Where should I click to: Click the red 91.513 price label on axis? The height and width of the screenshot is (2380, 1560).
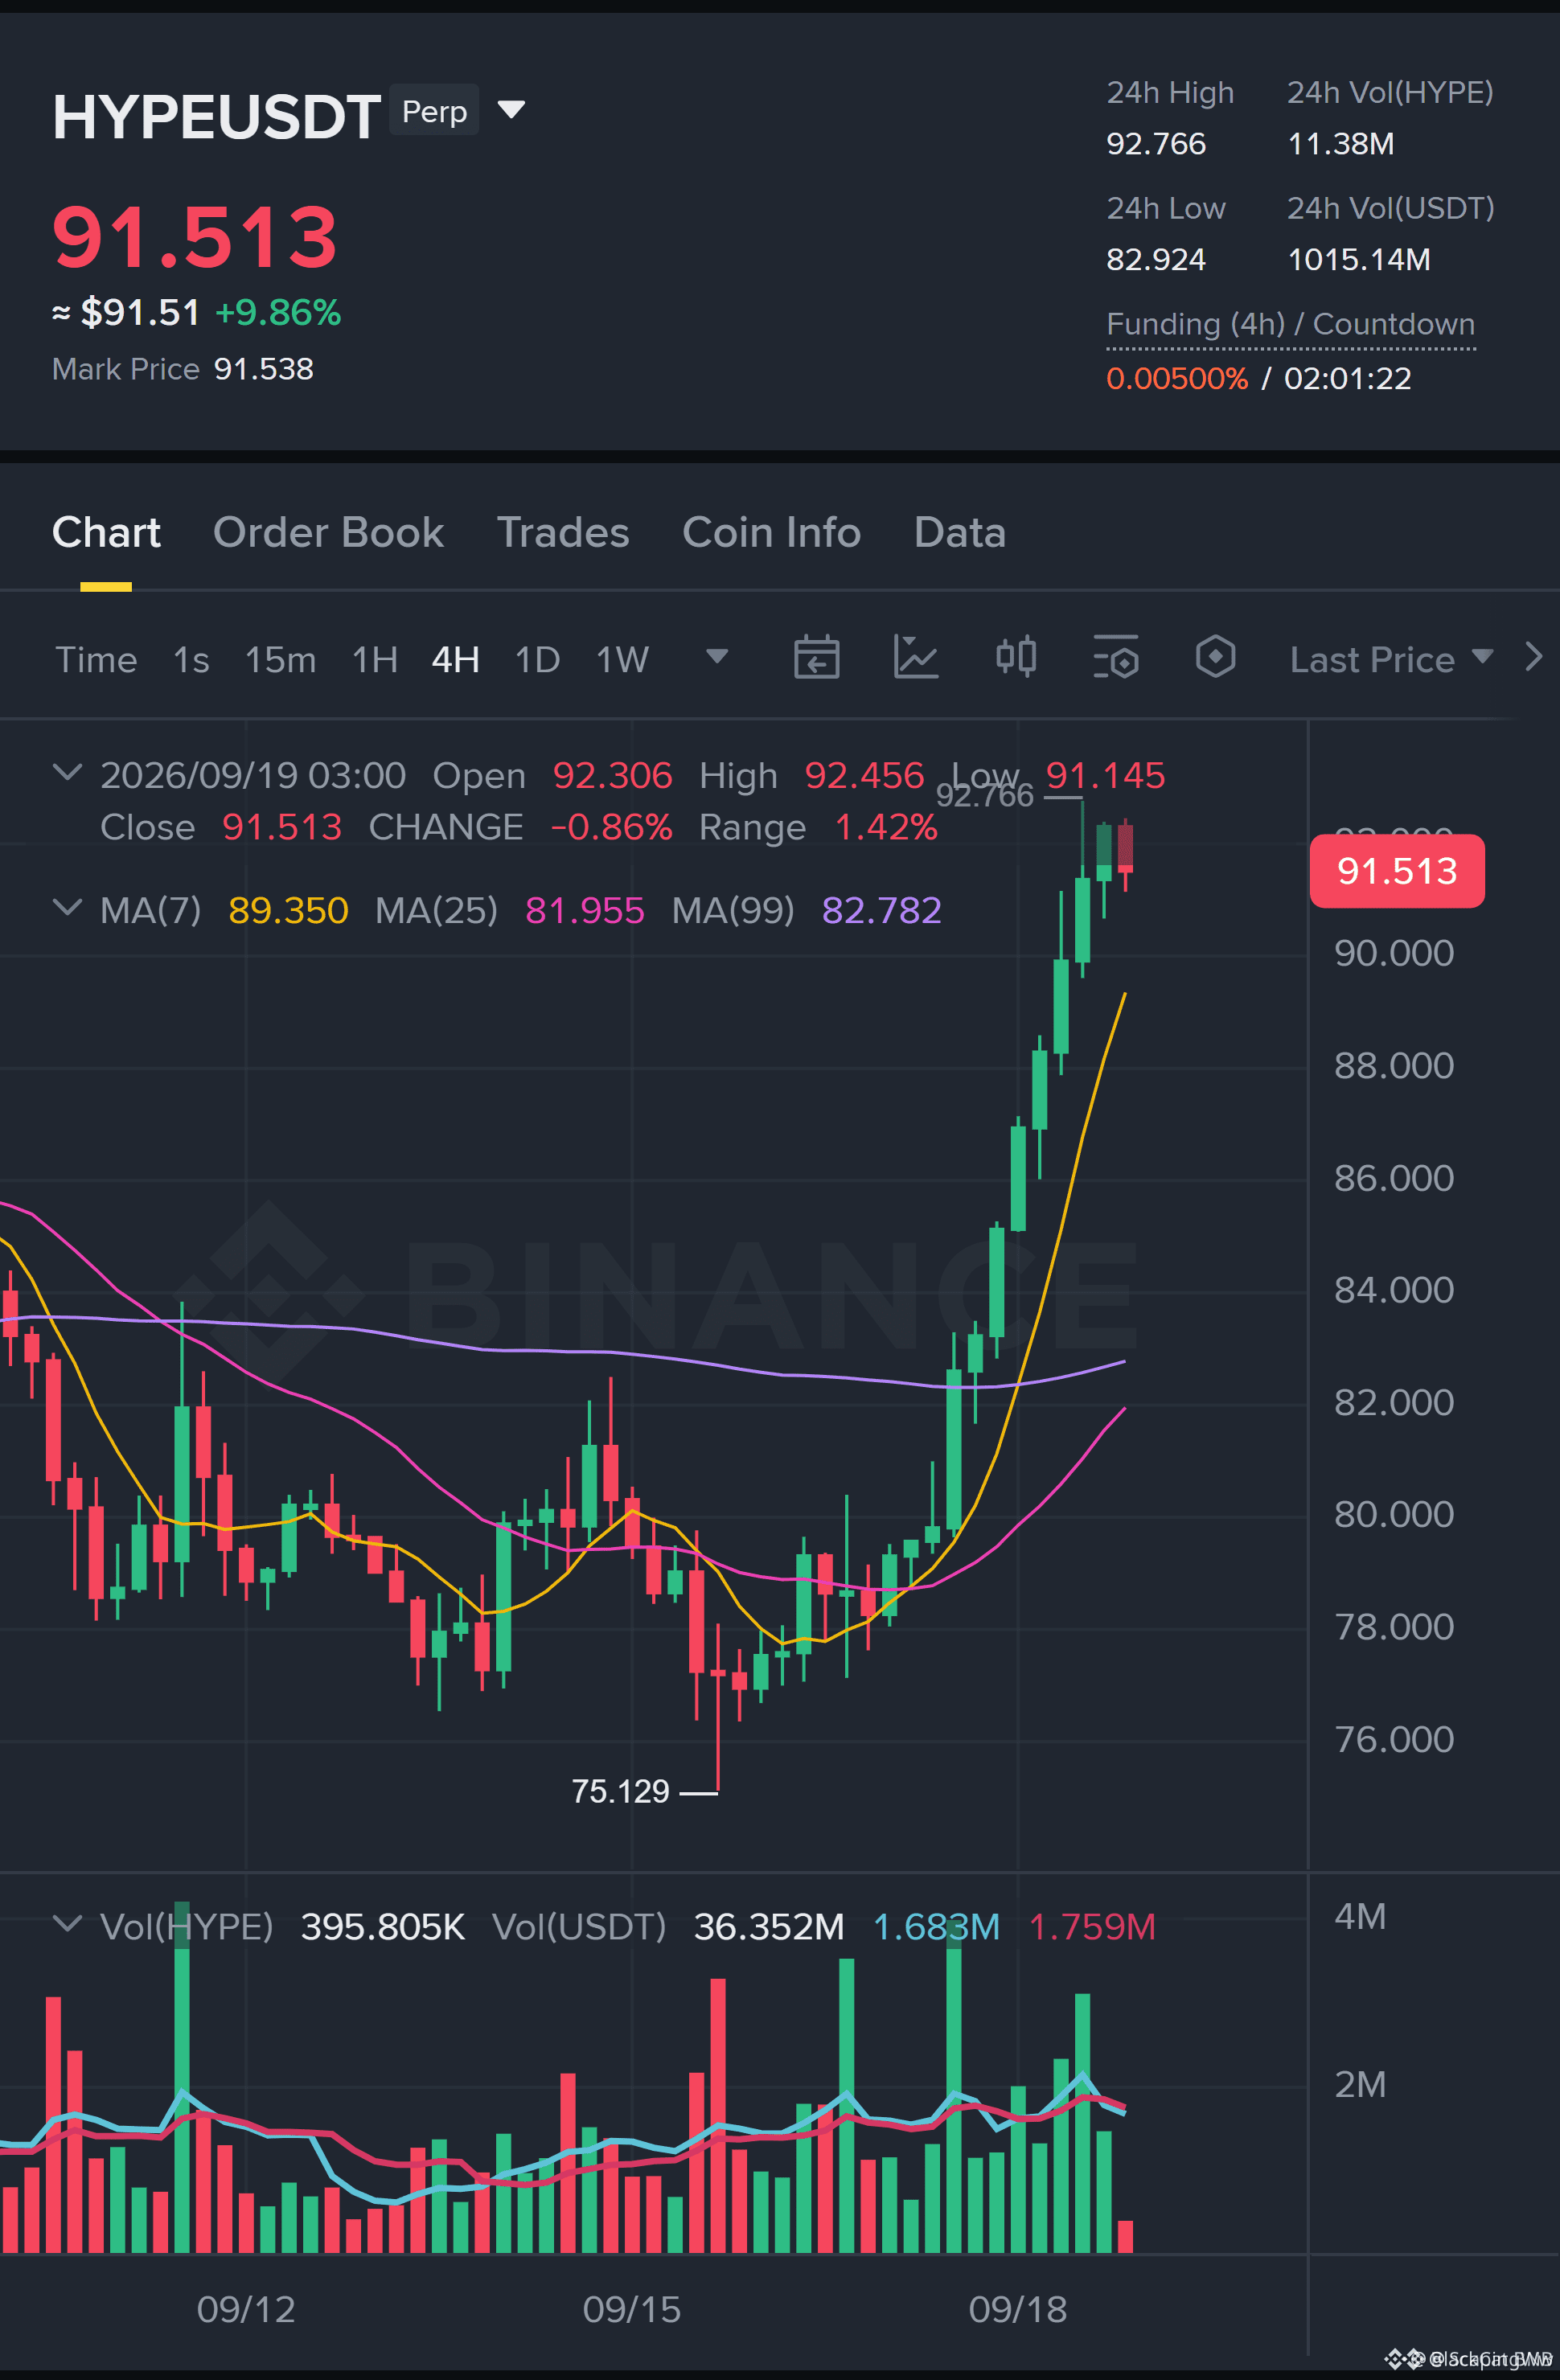(1397, 871)
